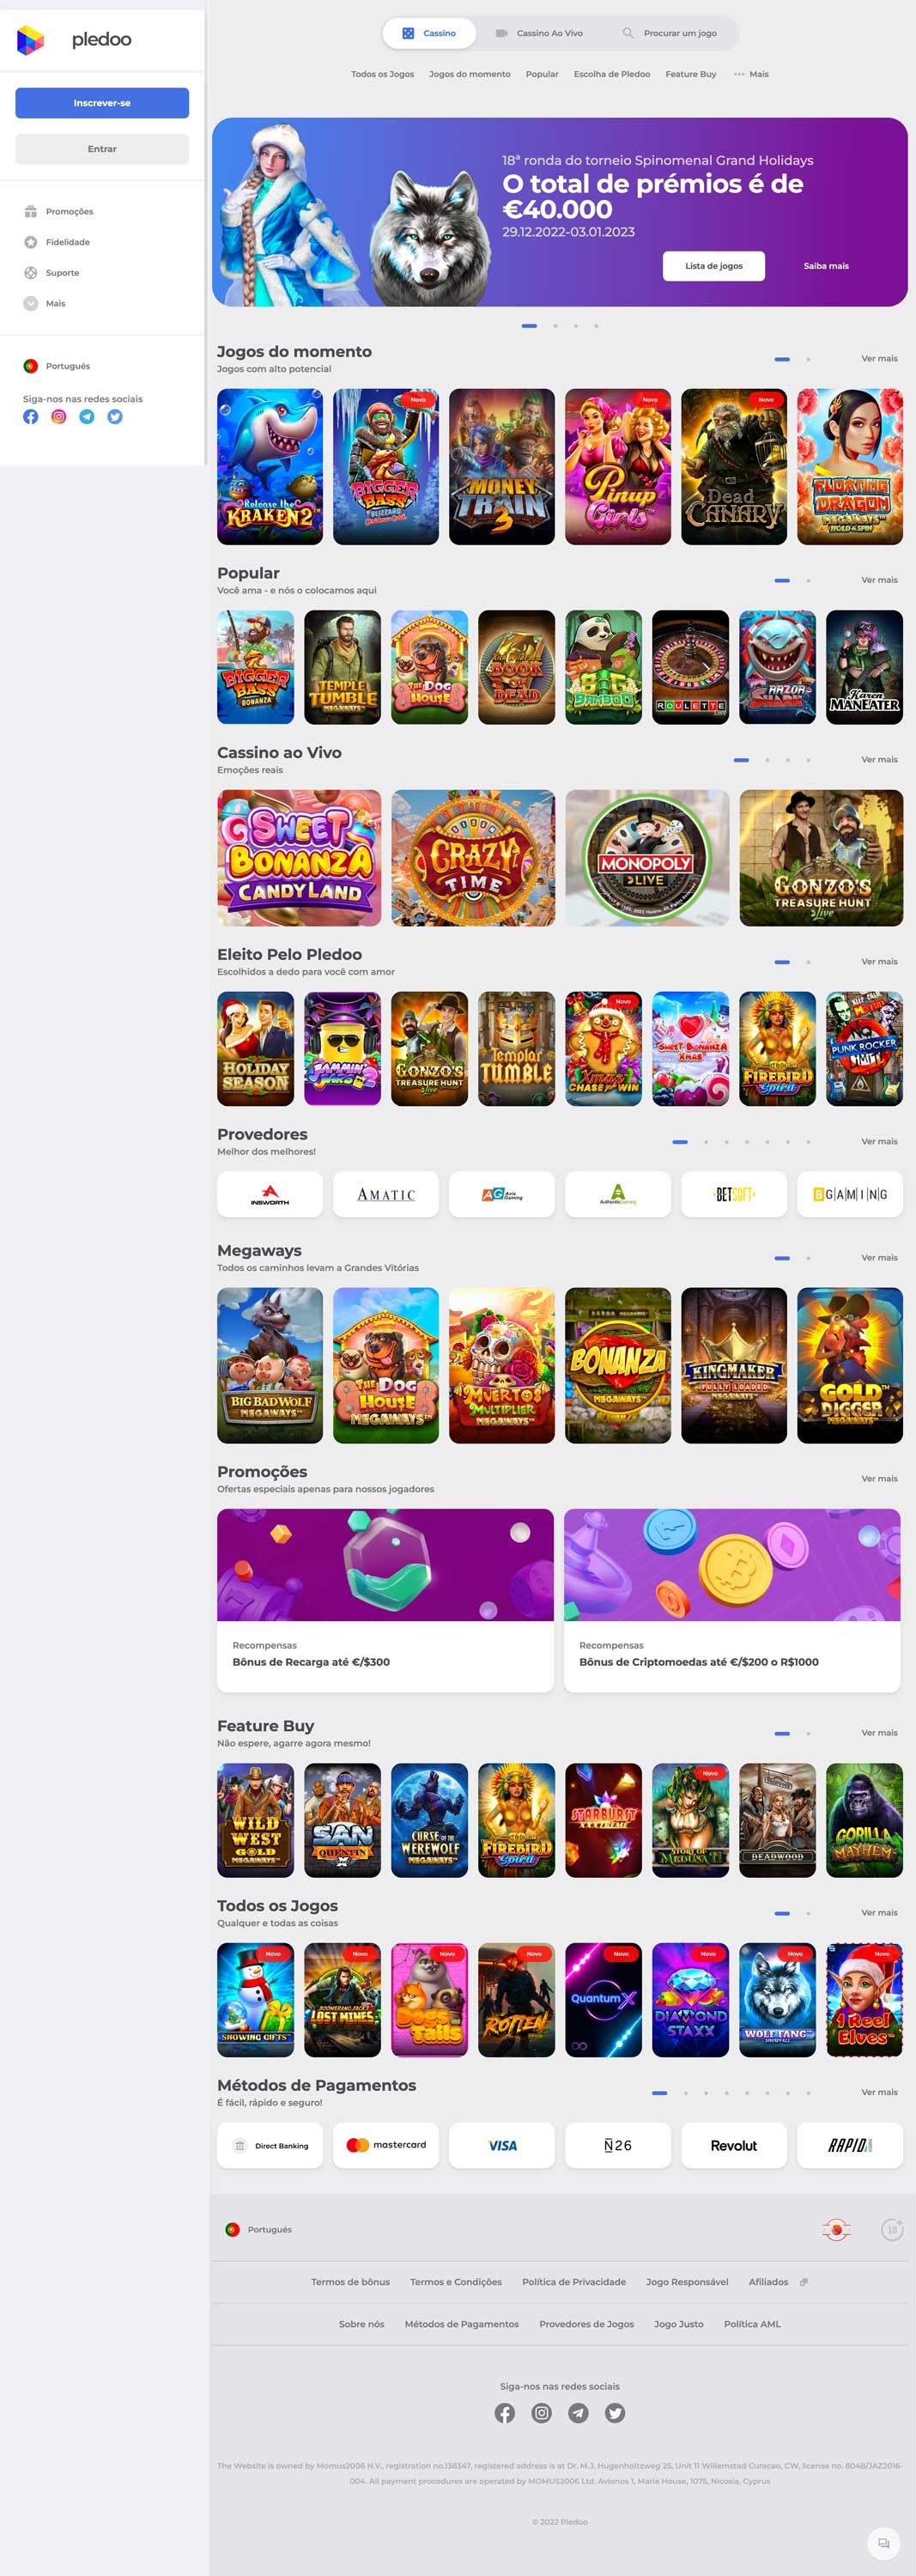Click the Inscrever-se button
Viewport: 916px width, 2576px height.
(102, 103)
